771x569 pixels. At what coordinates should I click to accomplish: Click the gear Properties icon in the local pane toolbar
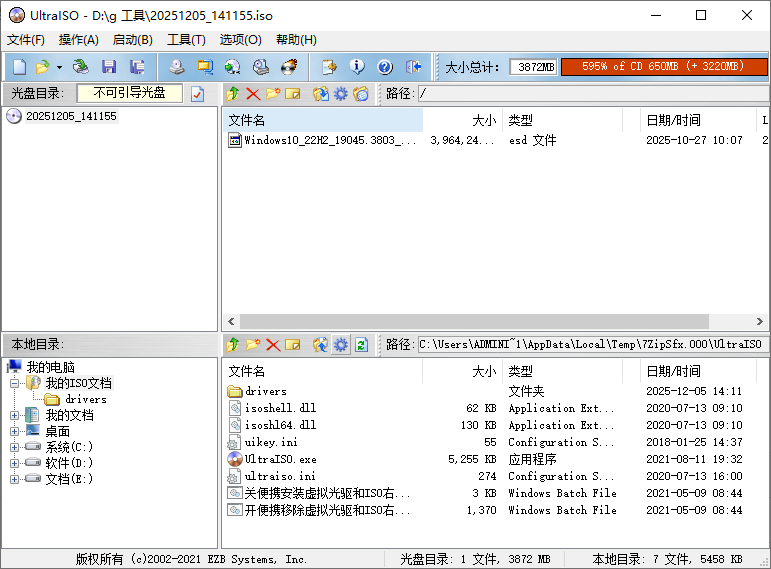point(340,345)
